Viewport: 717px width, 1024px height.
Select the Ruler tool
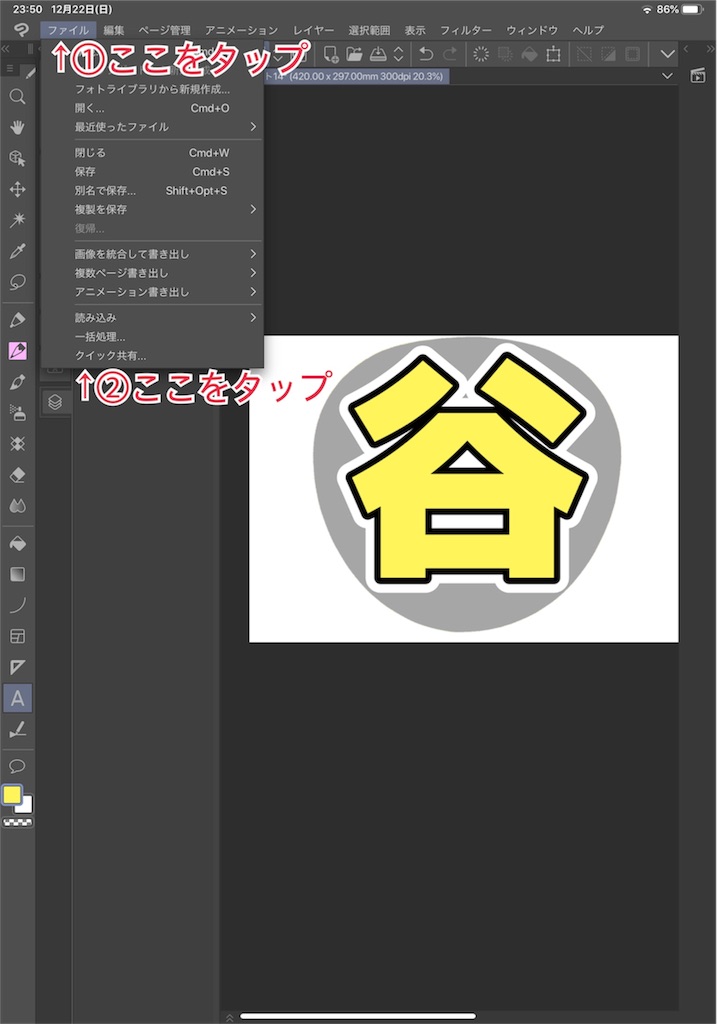click(18, 667)
